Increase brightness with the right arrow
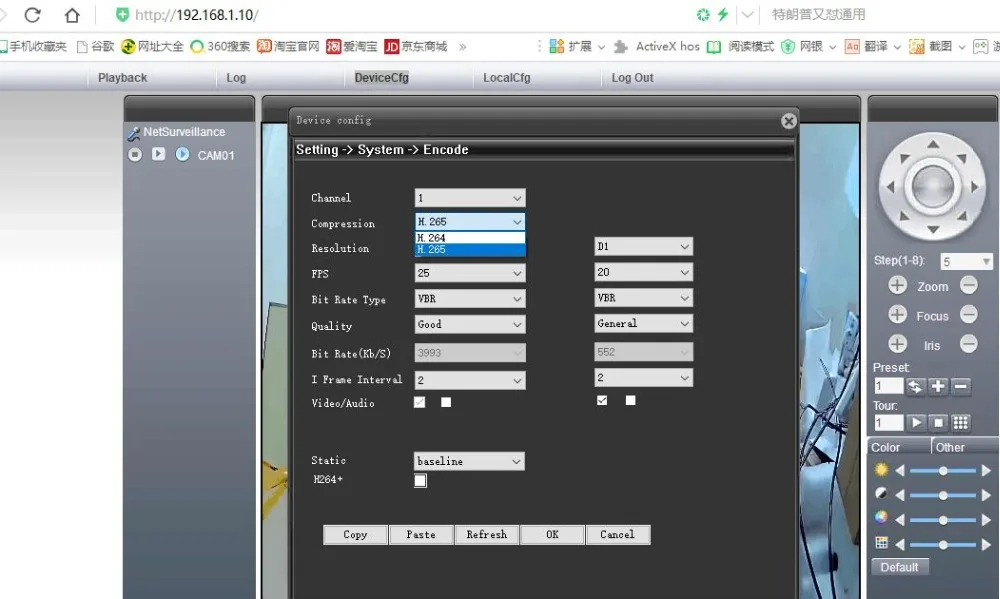Image resolution: width=1000 pixels, height=599 pixels. (986, 471)
